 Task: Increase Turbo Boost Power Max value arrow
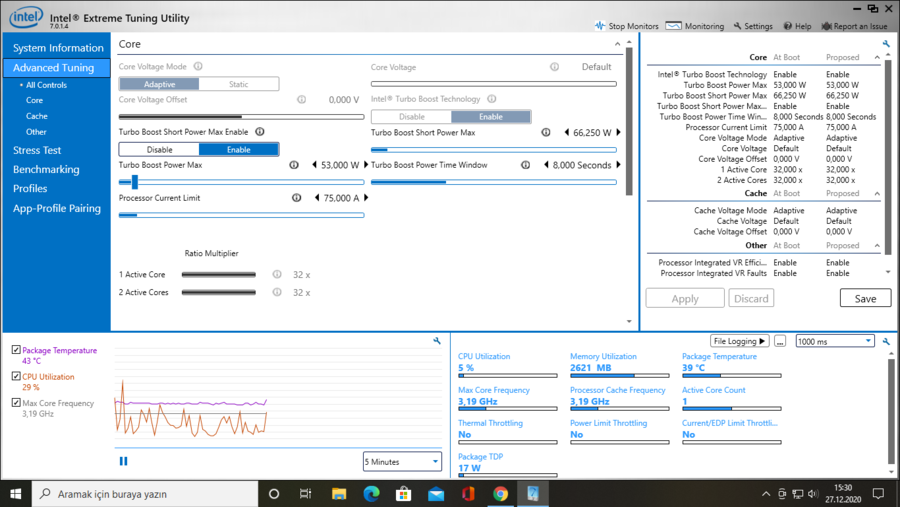366,165
